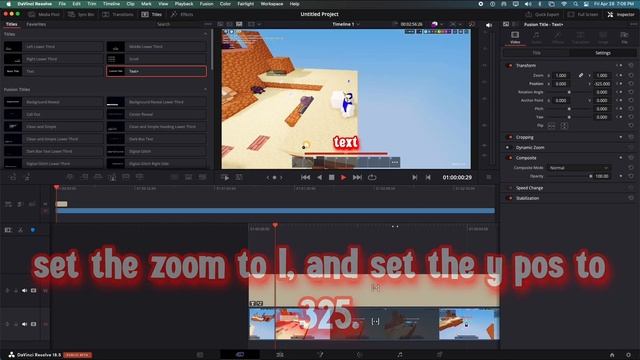Screen dimensions: 640x360
Task: Click the red Play button
Action: pyautogui.click(x=344, y=178)
